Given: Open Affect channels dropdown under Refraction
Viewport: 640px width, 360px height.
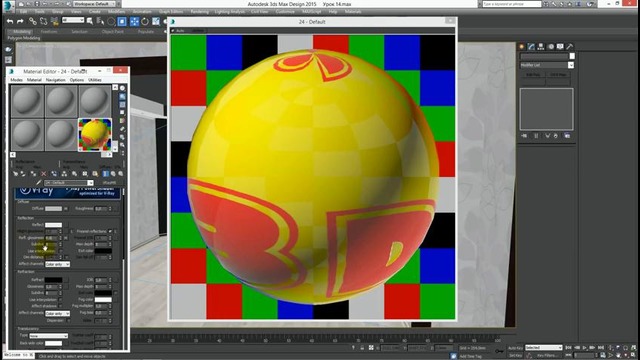Looking at the screenshot, I should [58, 313].
